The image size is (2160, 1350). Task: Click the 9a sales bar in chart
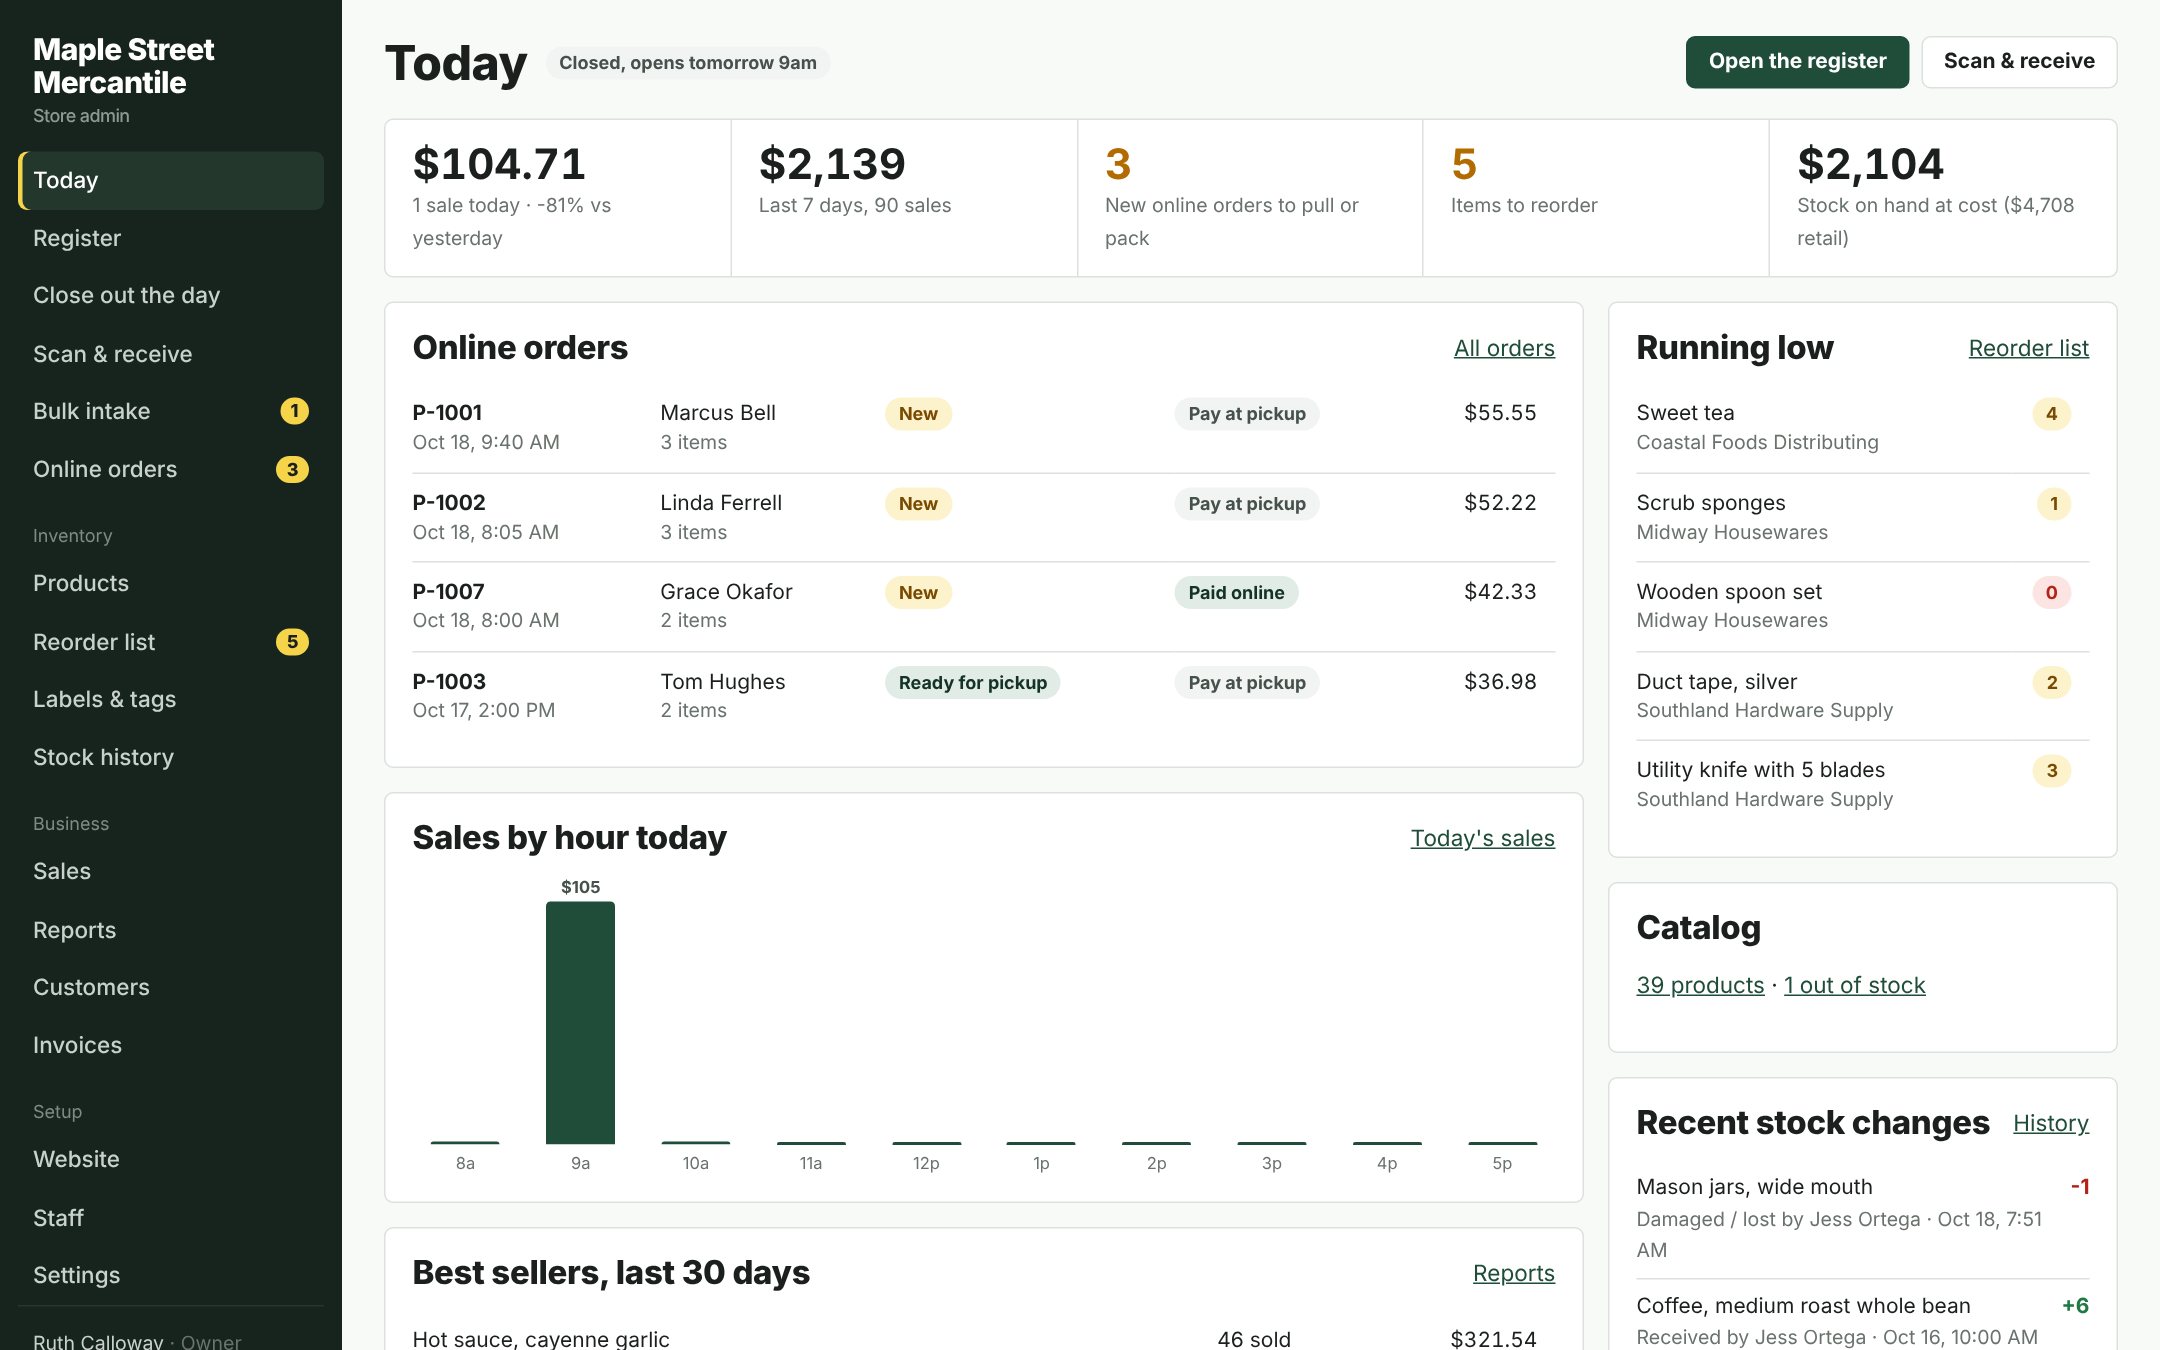click(580, 1022)
